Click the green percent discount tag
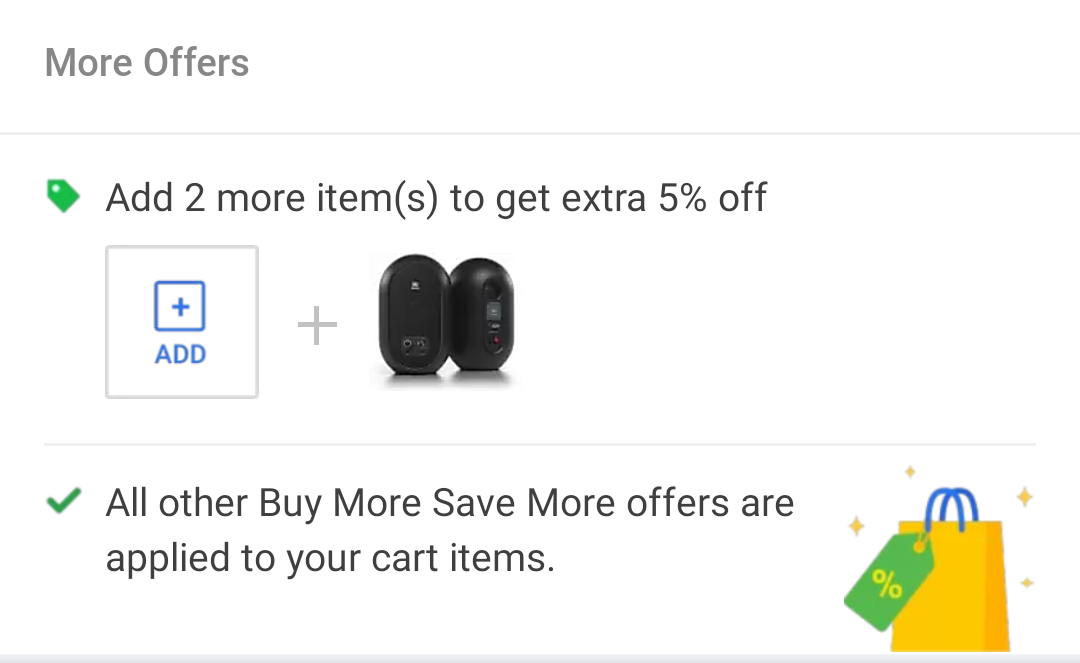Viewport: 1080px width, 663px height. coord(889,582)
